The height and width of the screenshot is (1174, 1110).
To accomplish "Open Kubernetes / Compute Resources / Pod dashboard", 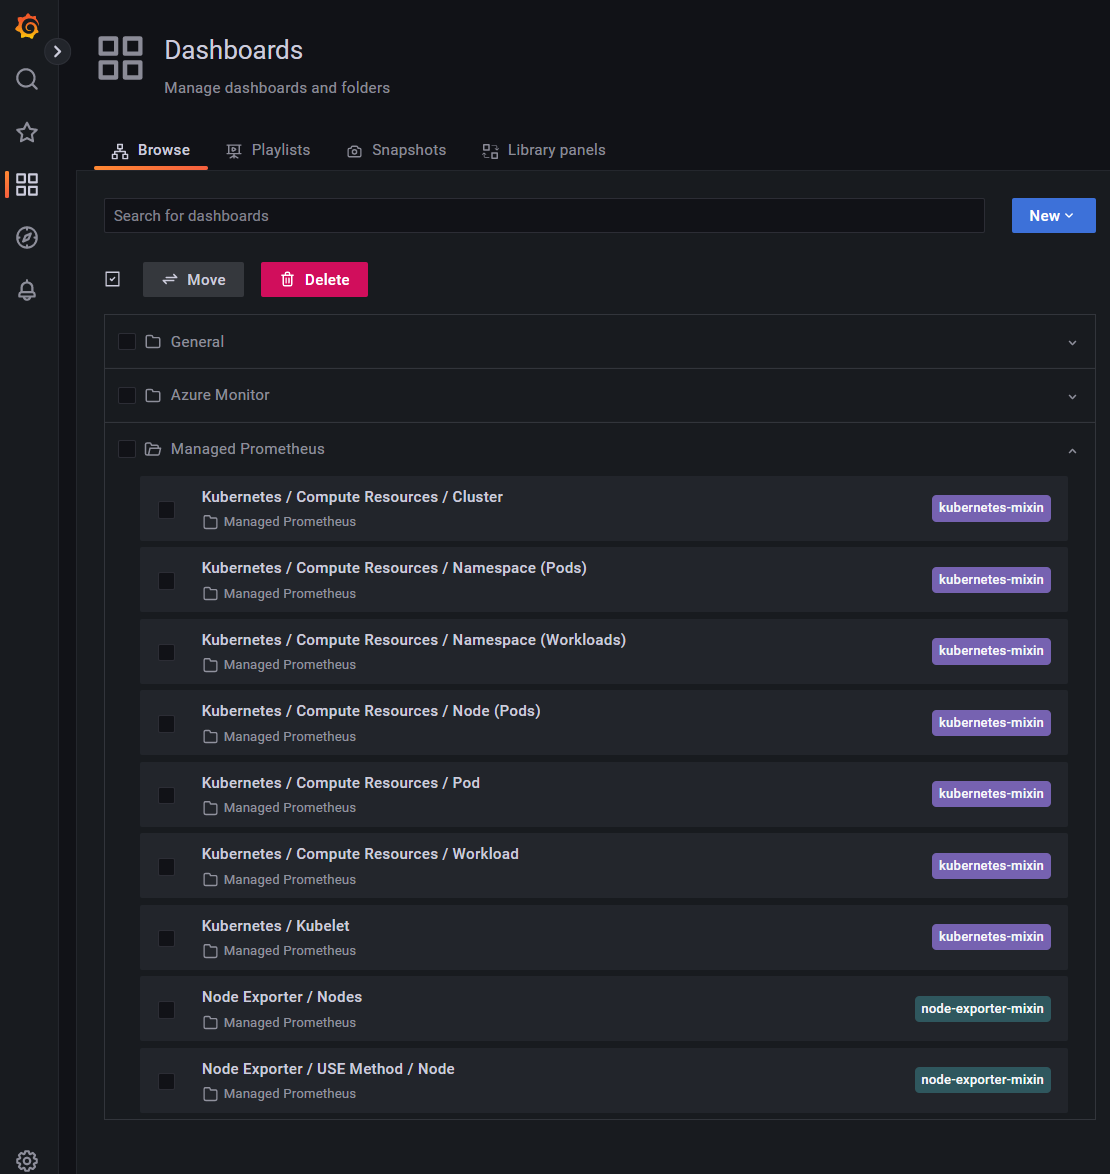I will click(x=341, y=783).
